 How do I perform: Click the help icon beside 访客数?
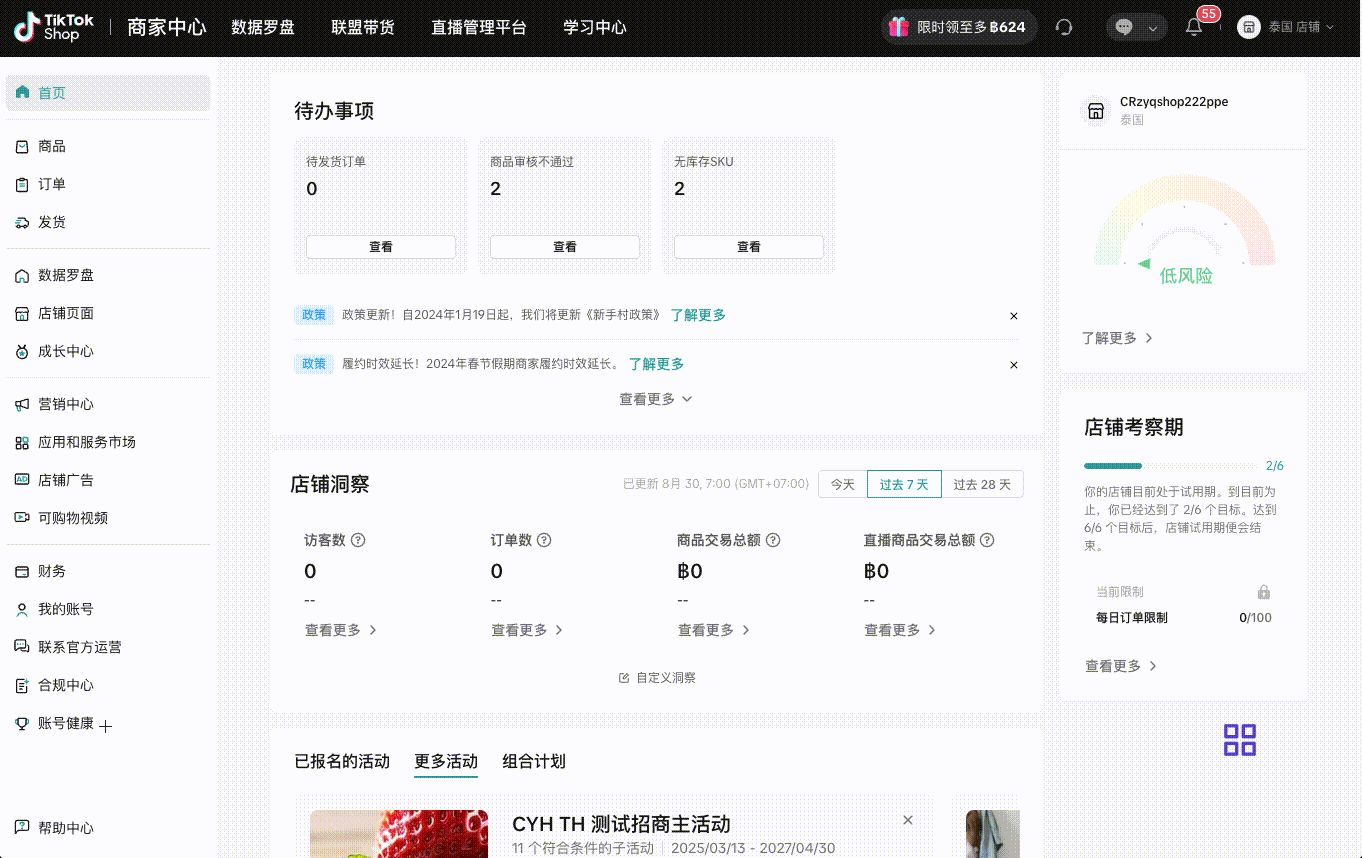pos(358,540)
